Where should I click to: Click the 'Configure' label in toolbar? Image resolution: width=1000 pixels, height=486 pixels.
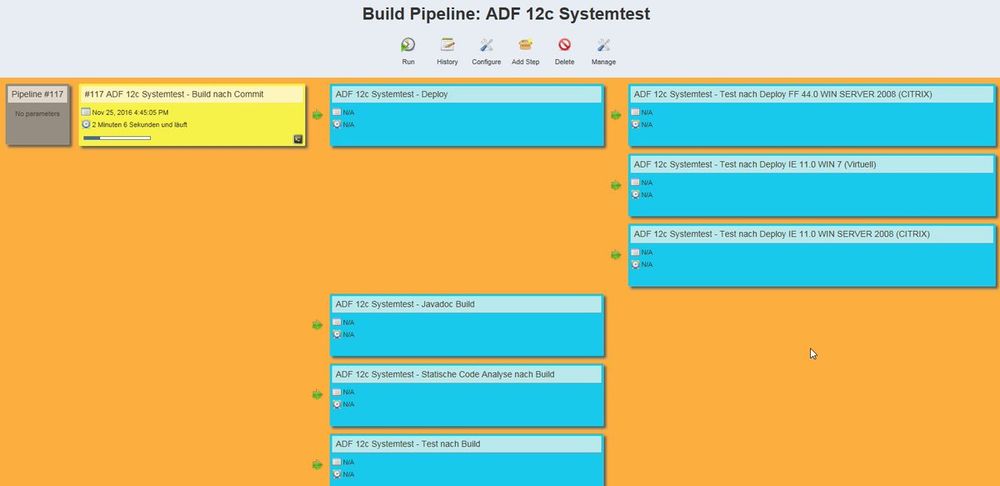tap(486, 62)
